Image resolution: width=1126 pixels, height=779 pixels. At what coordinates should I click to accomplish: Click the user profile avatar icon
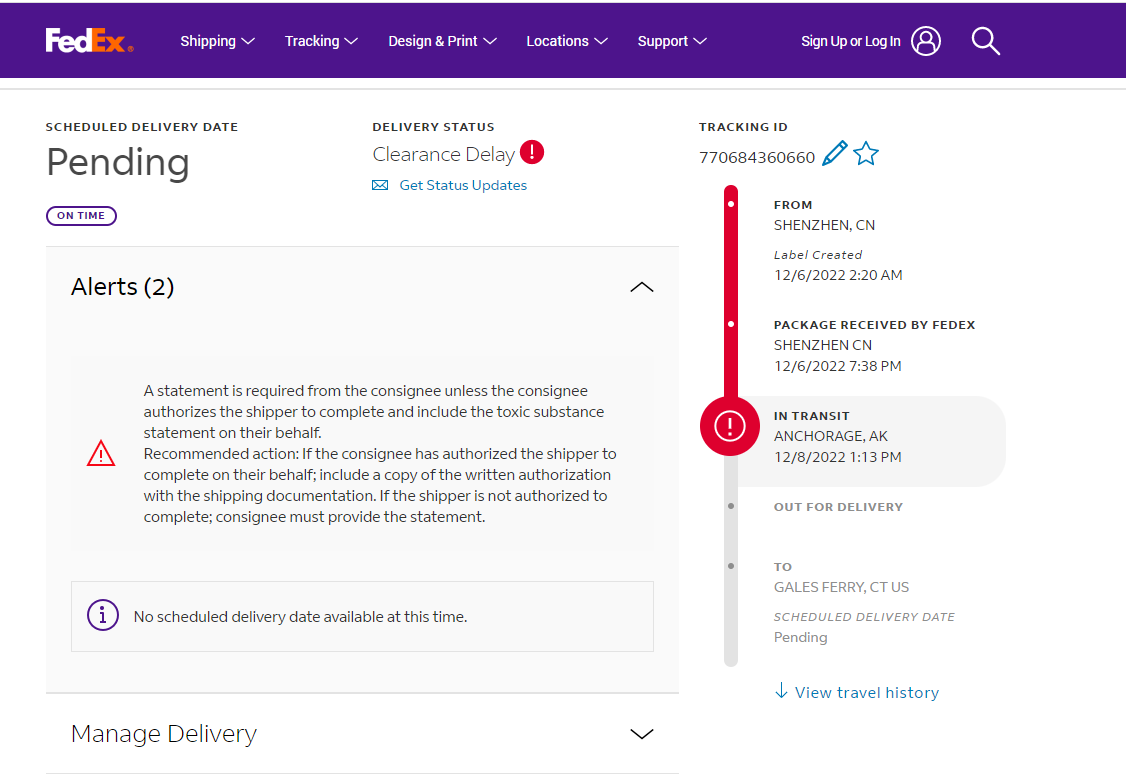(x=926, y=41)
